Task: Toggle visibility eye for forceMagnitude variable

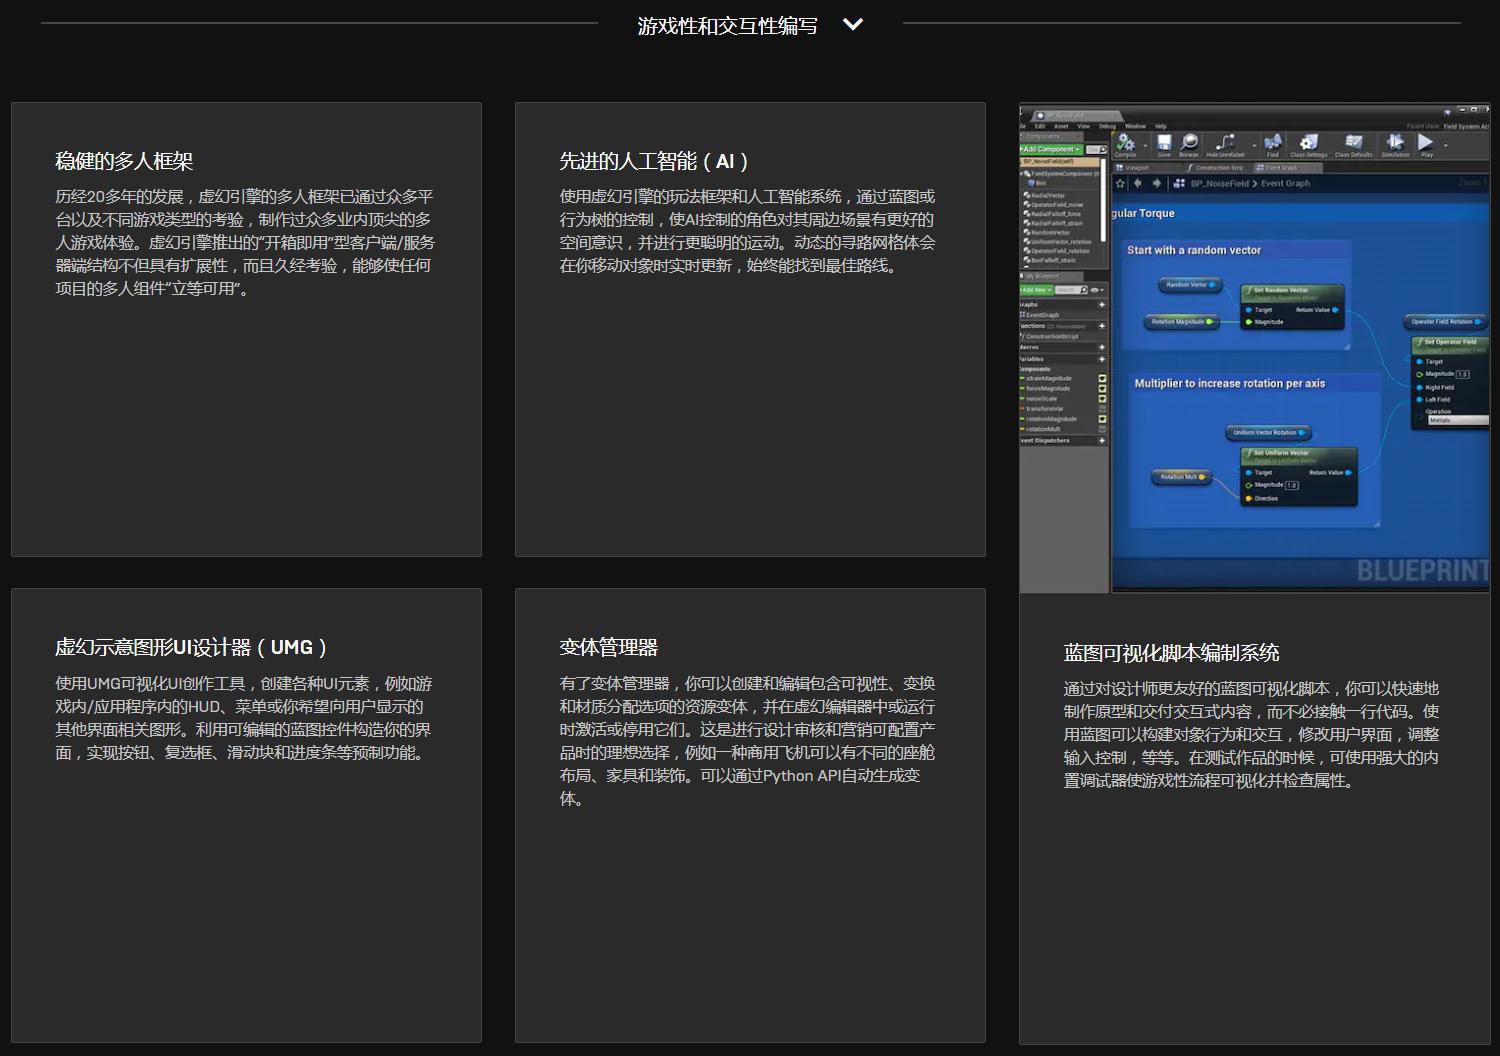Action: coord(1102,388)
